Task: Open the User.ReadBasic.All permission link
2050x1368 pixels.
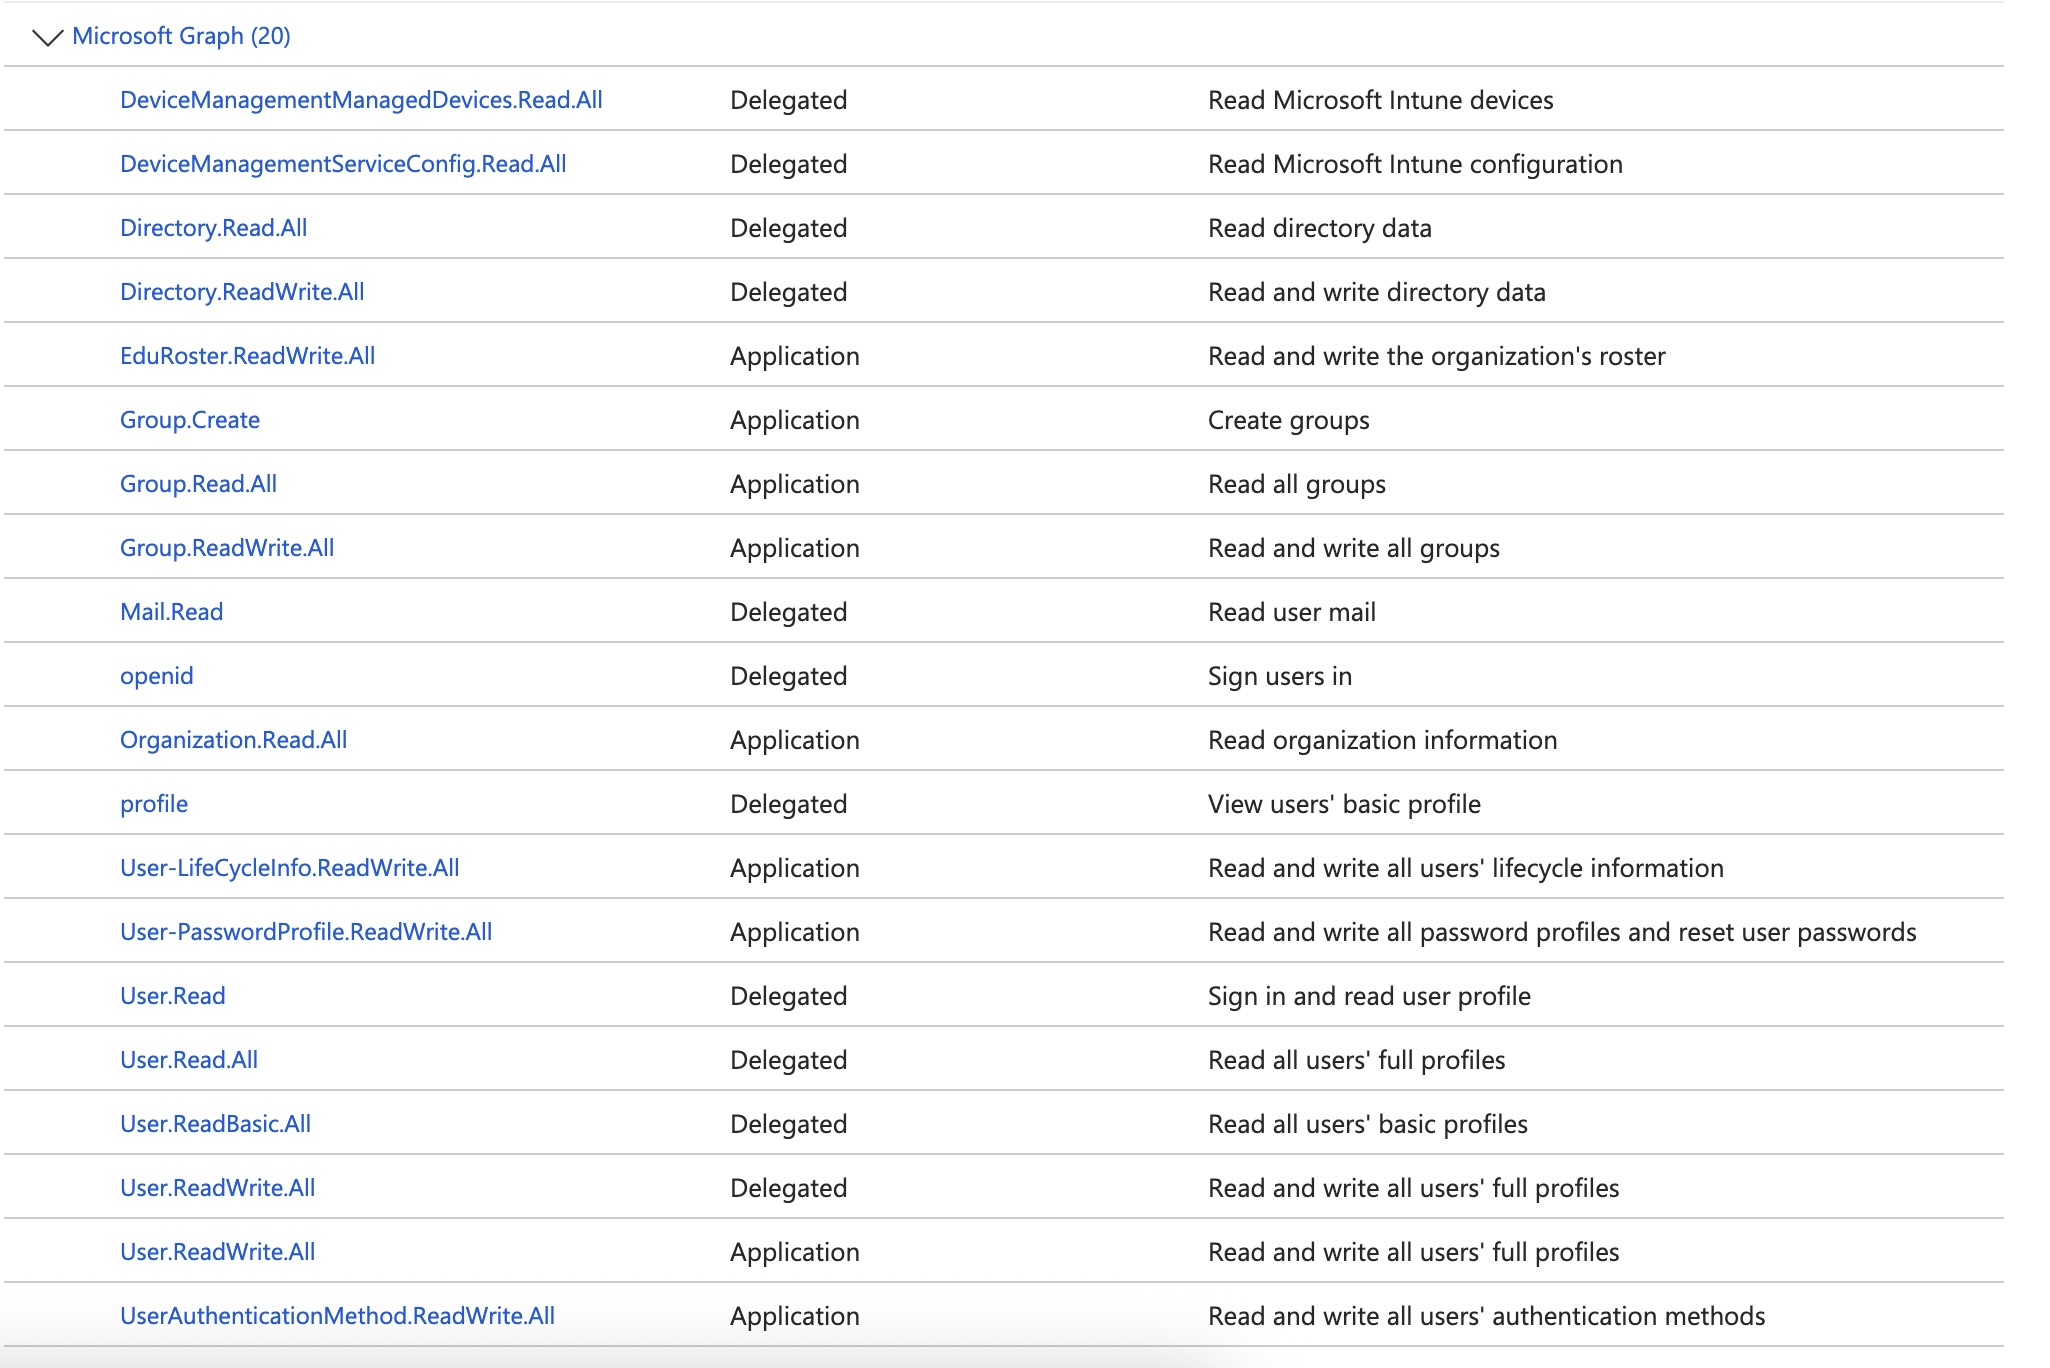Action: tap(215, 1124)
